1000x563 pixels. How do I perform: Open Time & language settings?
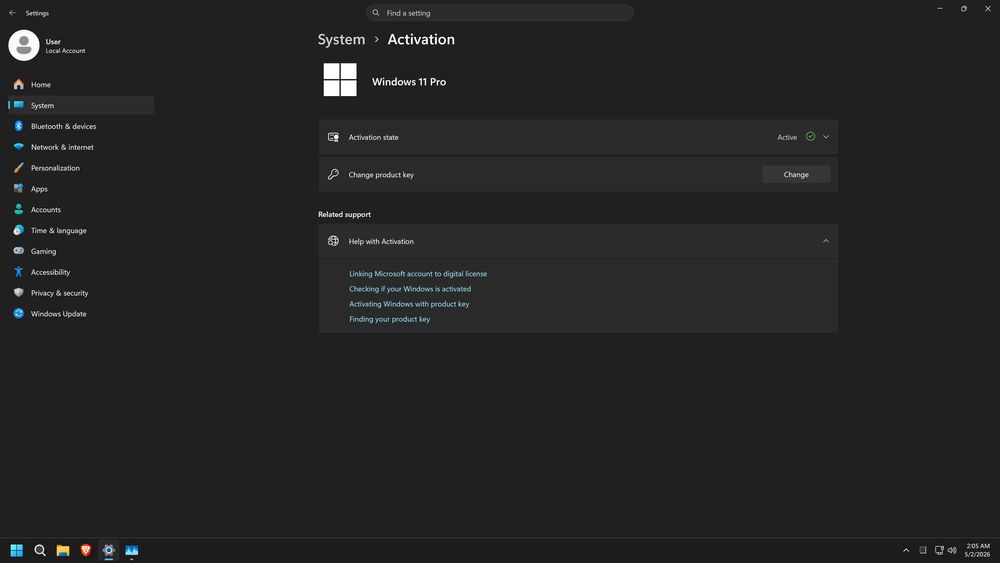pos(81,230)
